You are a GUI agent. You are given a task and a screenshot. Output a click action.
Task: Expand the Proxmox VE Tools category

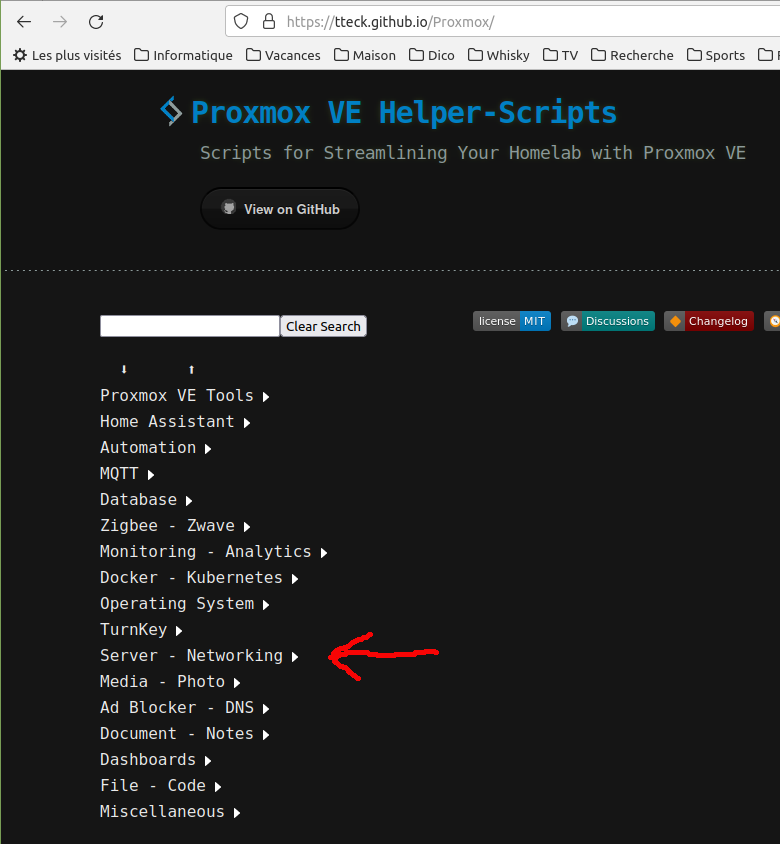(x=185, y=396)
